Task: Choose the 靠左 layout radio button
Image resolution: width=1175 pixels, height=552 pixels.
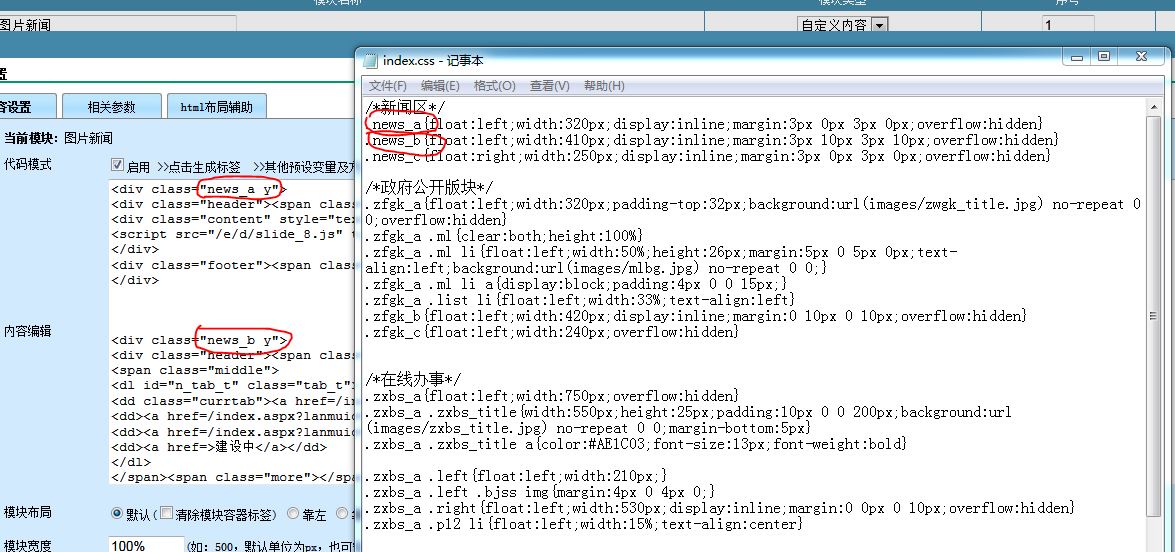Action: pyautogui.click(x=293, y=514)
